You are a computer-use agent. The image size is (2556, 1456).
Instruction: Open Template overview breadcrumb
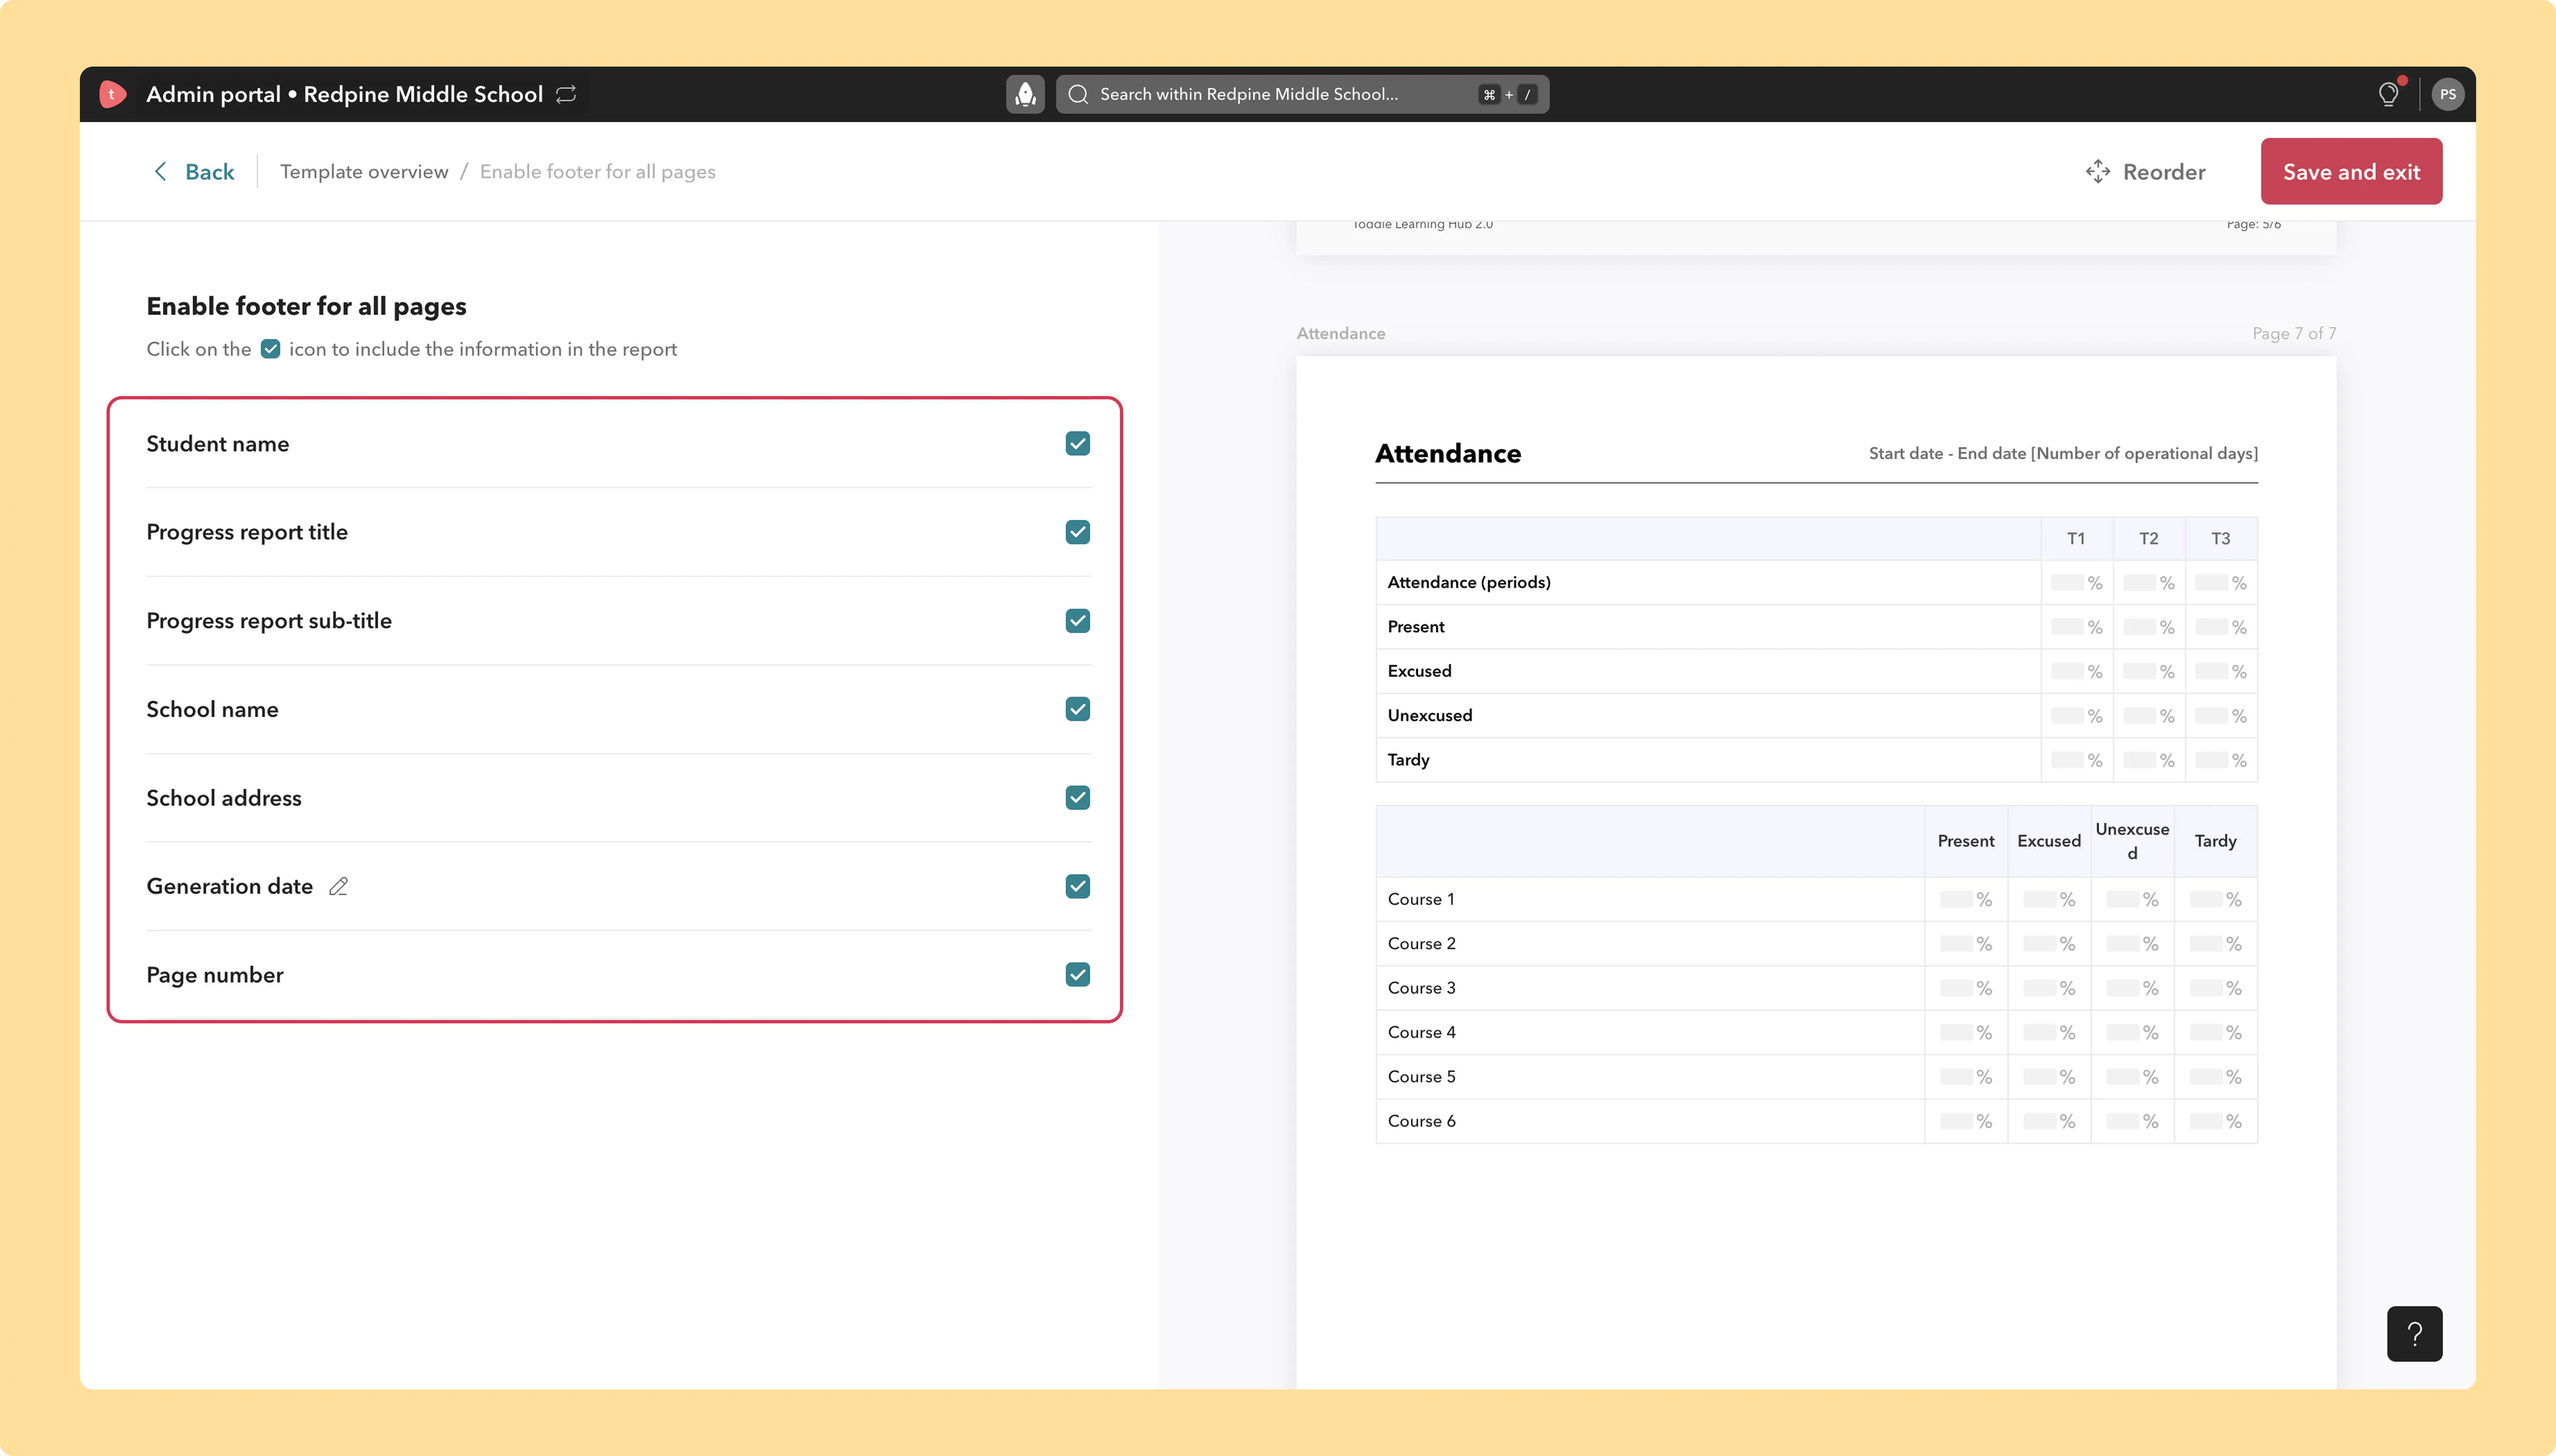tap(364, 172)
